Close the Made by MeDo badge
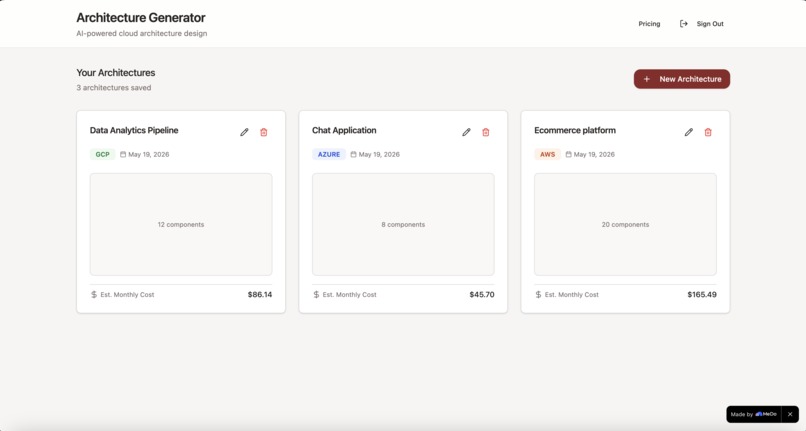This screenshot has height=431, width=806. point(790,414)
